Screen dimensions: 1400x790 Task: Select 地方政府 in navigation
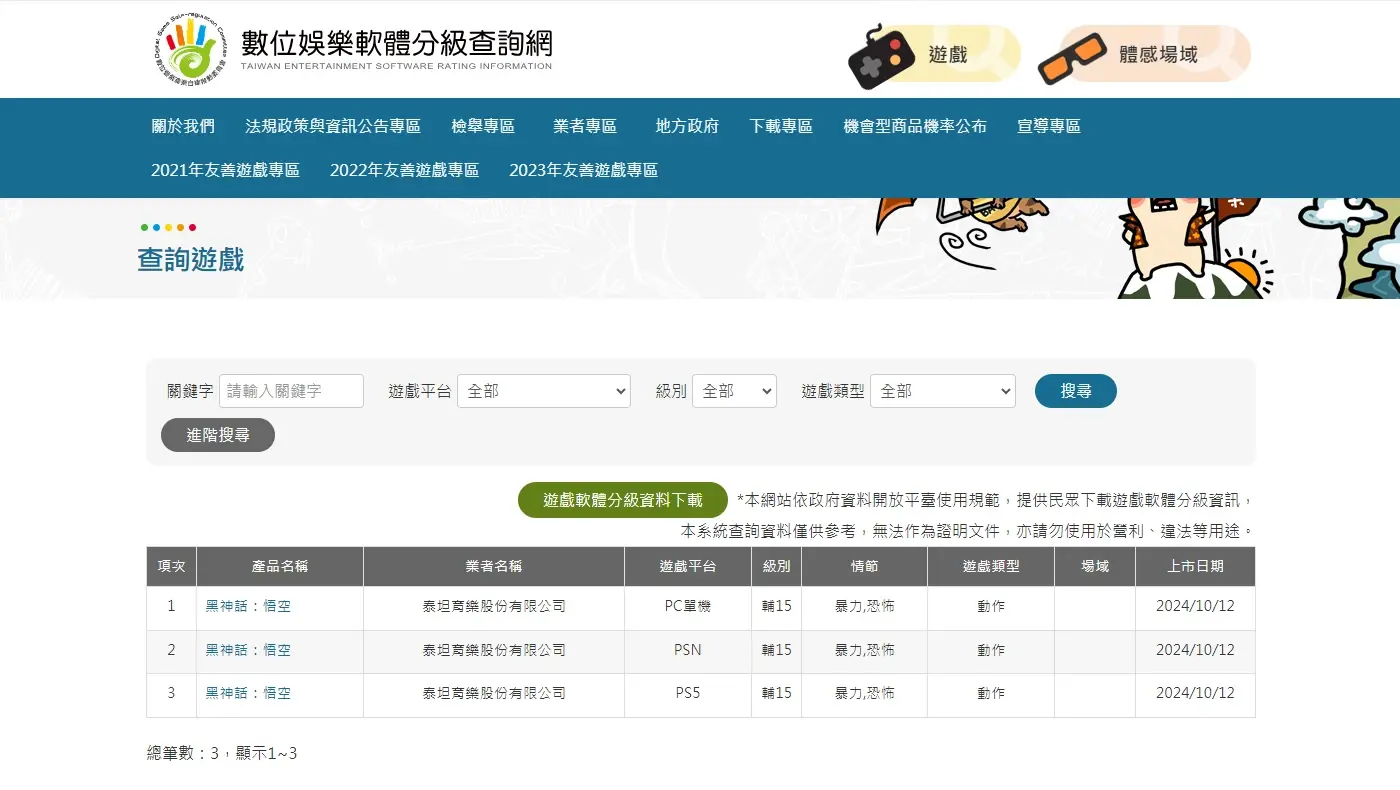coord(687,126)
